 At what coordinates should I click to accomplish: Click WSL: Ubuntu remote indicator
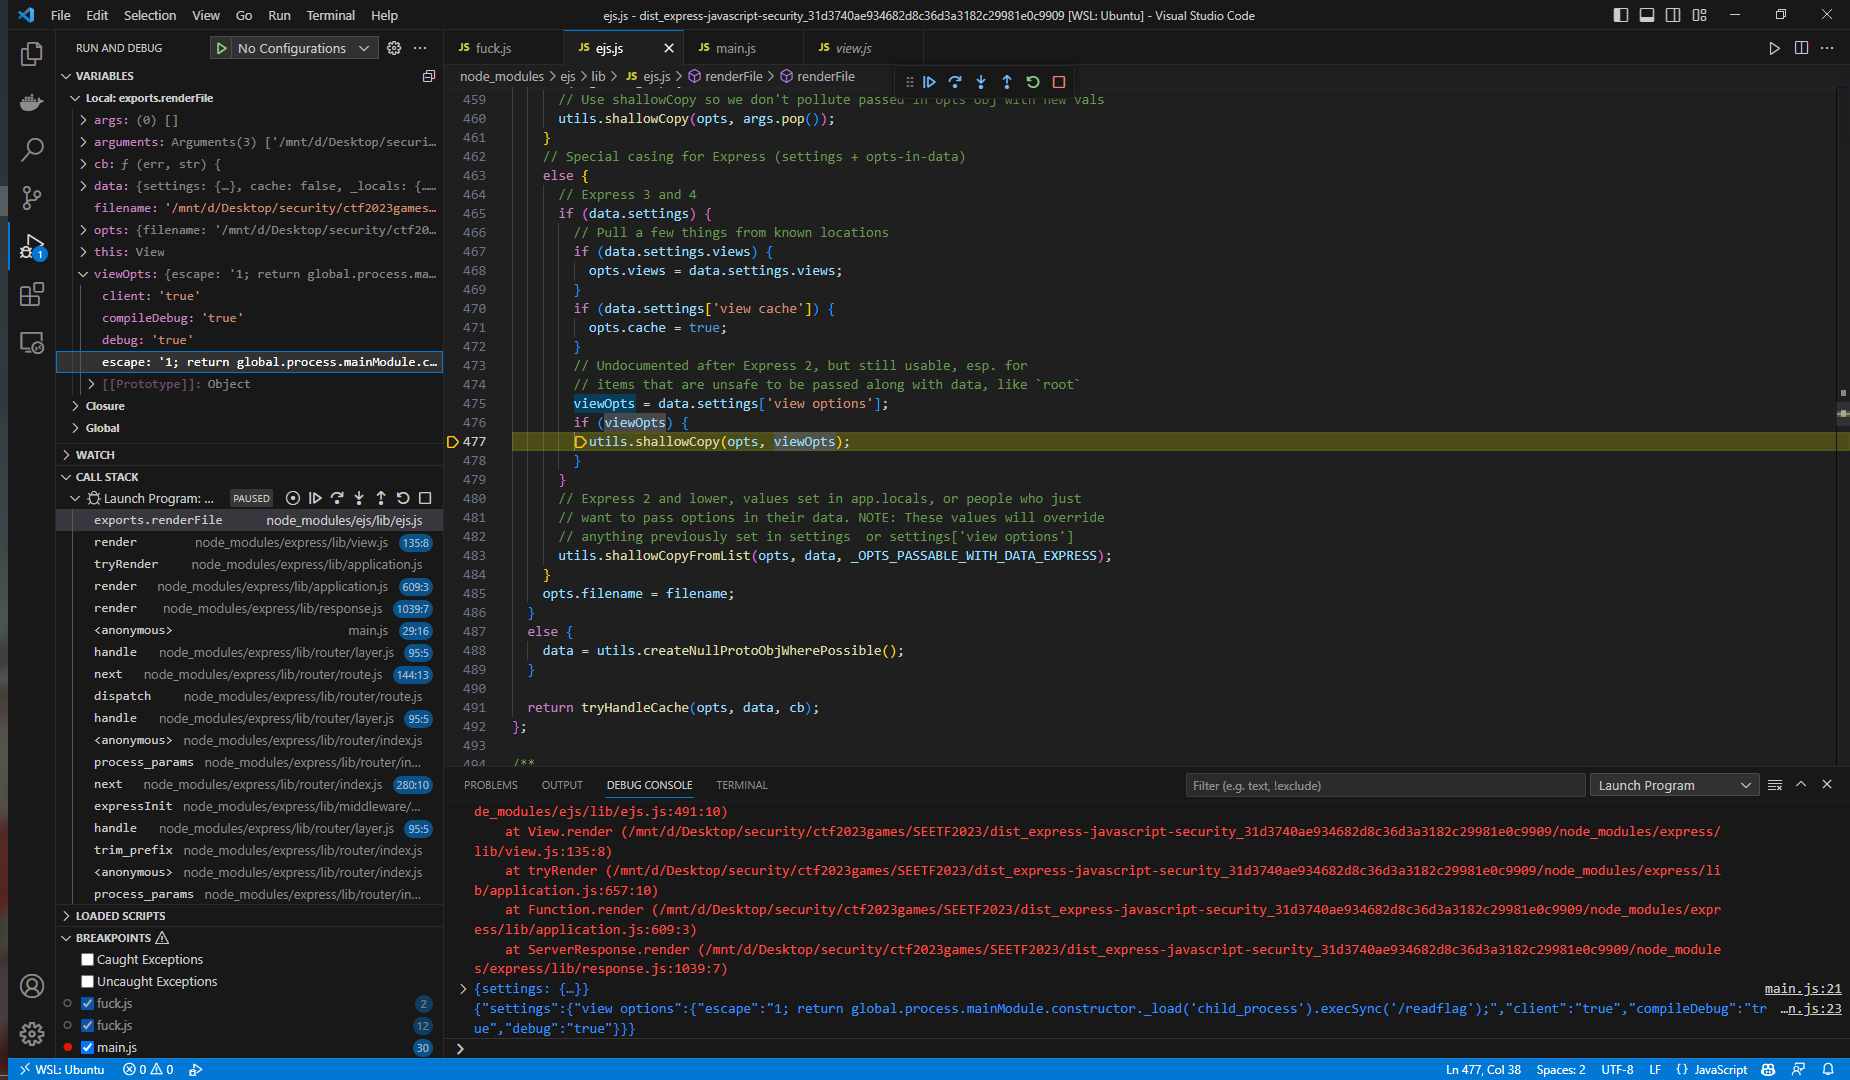pos(63,1069)
